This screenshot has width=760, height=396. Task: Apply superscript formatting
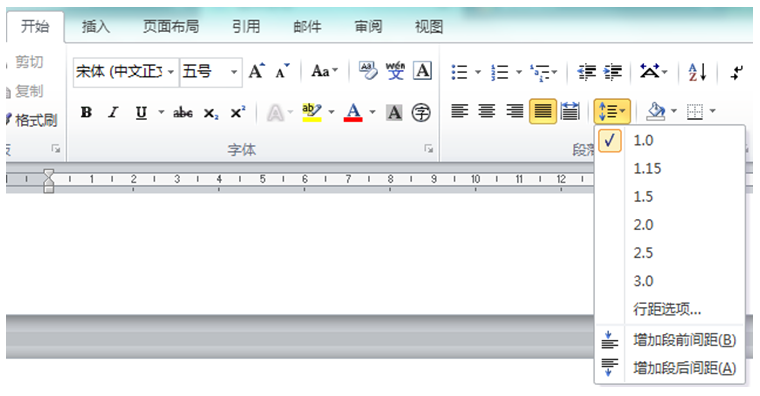pos(238,112)
